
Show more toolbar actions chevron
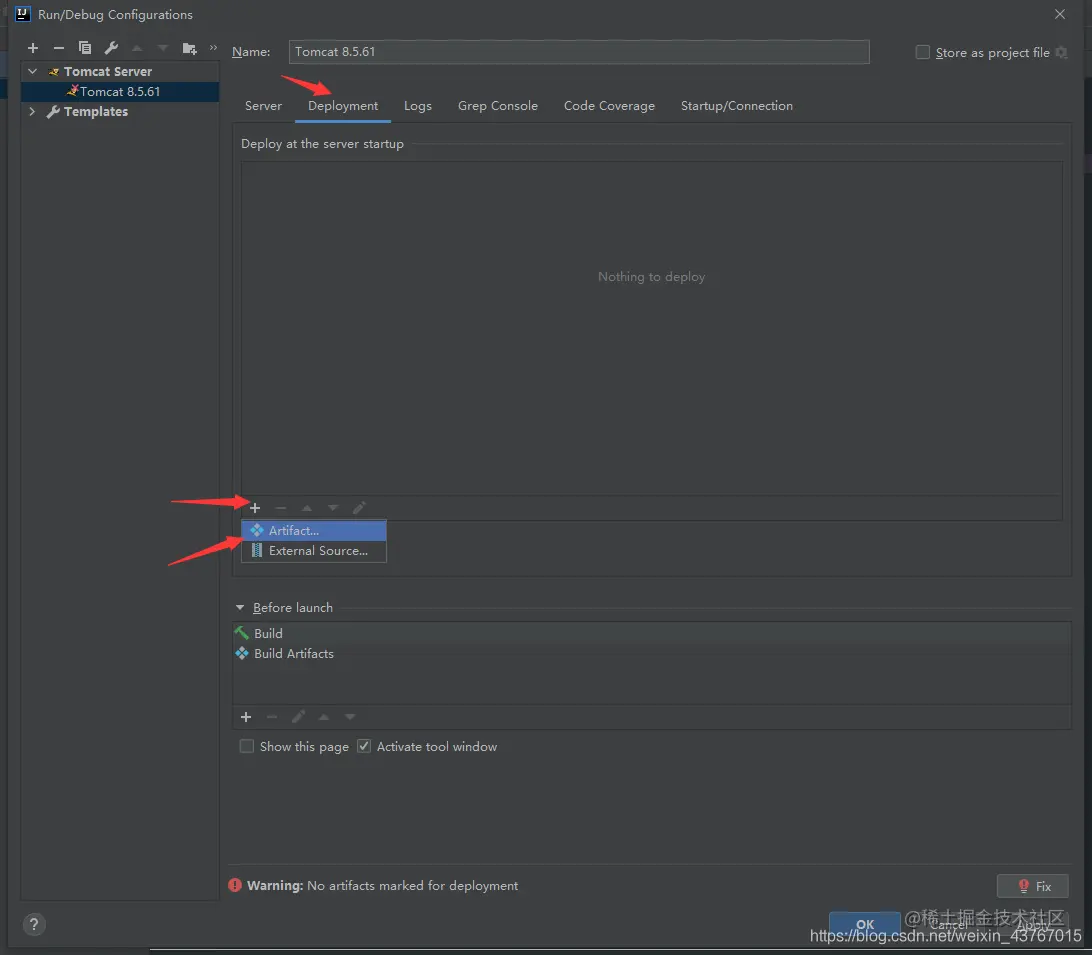(213, 47)
